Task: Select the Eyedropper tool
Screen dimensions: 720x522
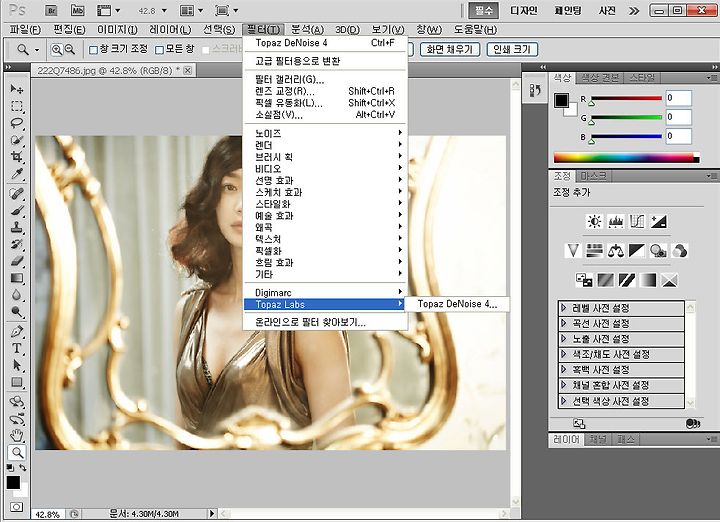Action: pyautogui.click(x=17, y=174)
